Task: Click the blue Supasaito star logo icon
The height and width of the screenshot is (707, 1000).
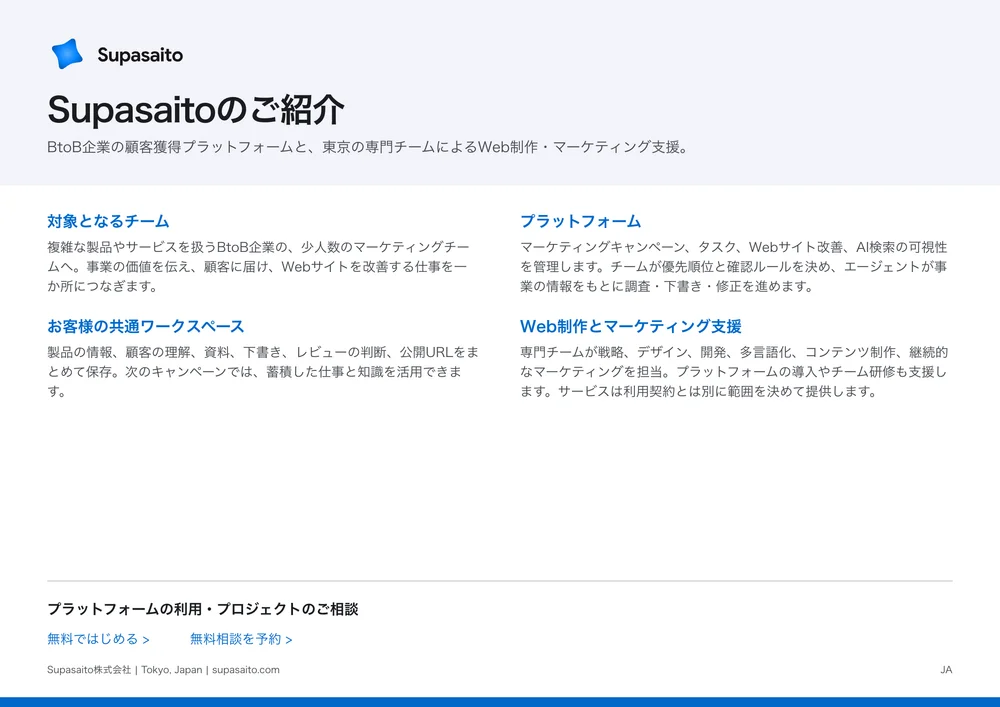Action: (x=67, y=54)
